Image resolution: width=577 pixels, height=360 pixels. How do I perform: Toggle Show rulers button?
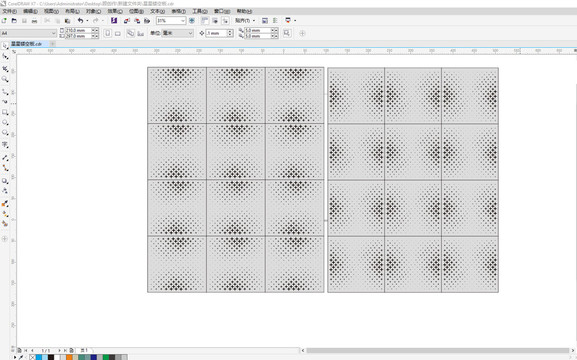pyautogui.click(x=205, y=21)
